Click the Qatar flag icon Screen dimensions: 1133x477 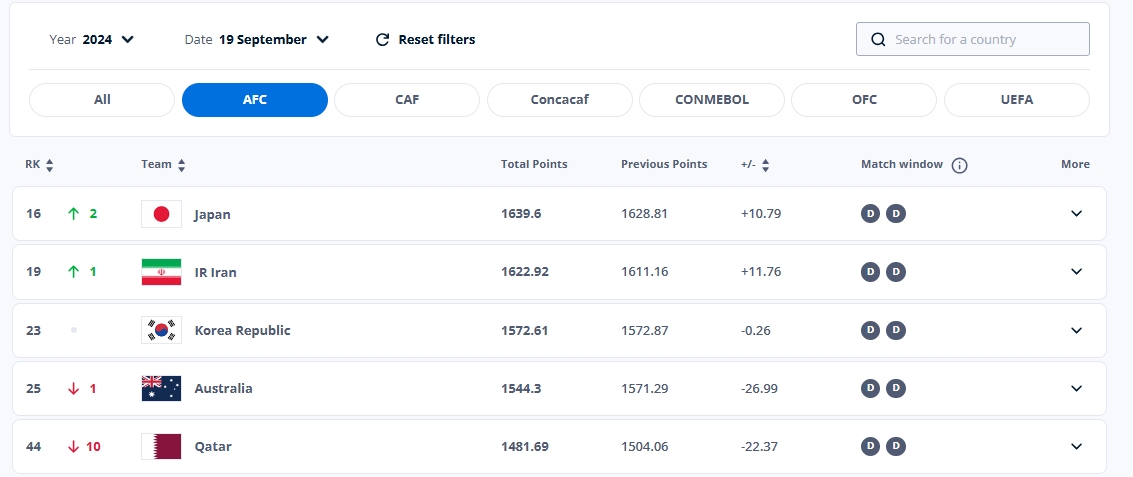[x=161, y=446]
